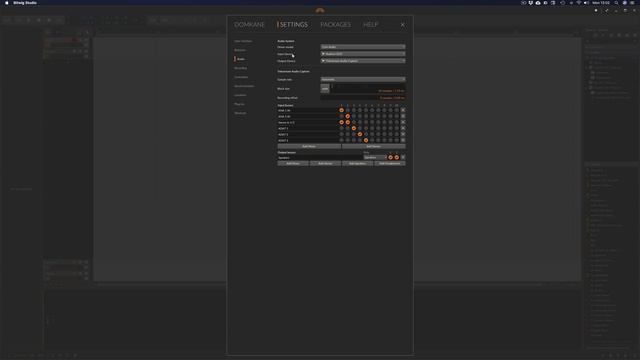Open the SETTINGS tab in dashboard

click(294, 24)
